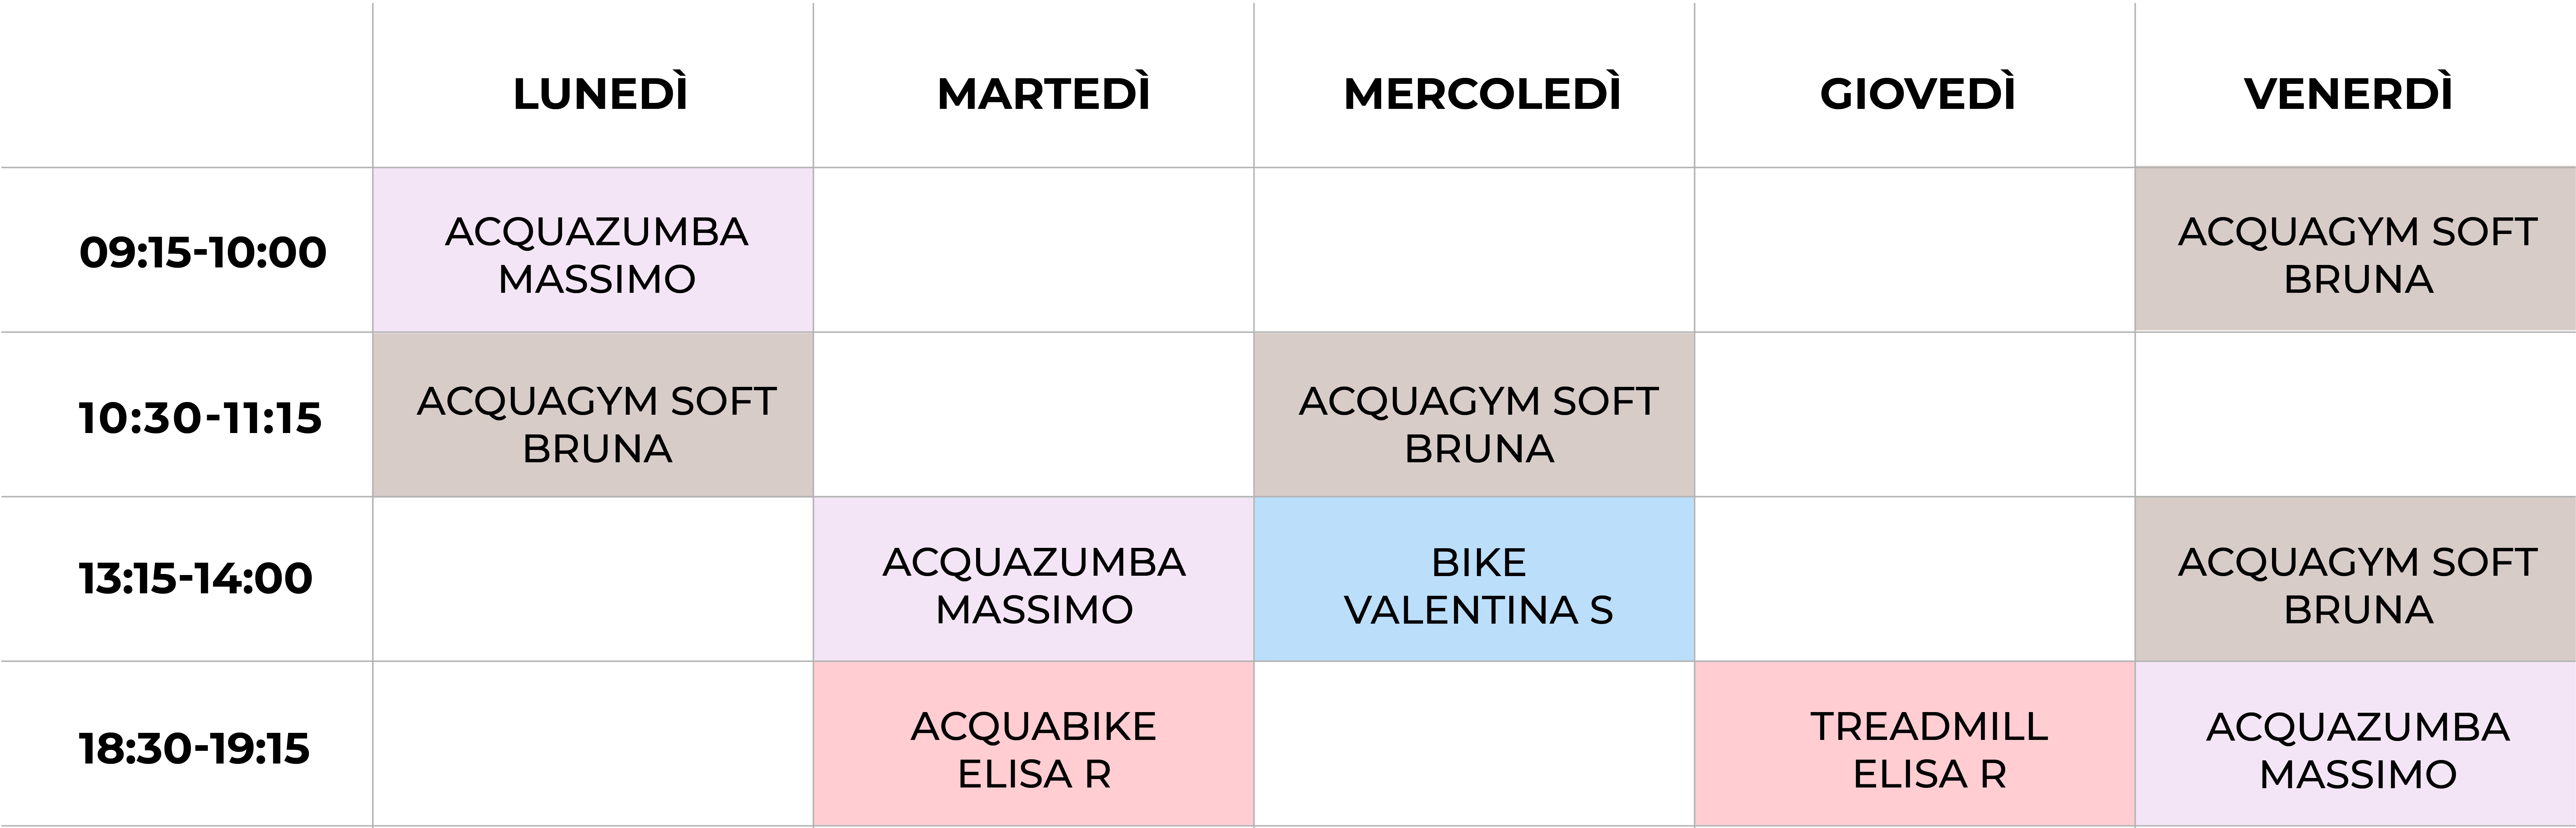The height and width of the screenshot is (828, 2576).
Task: Select the Treadmill Elisa R class cell
Action: tap(1915, 744)
